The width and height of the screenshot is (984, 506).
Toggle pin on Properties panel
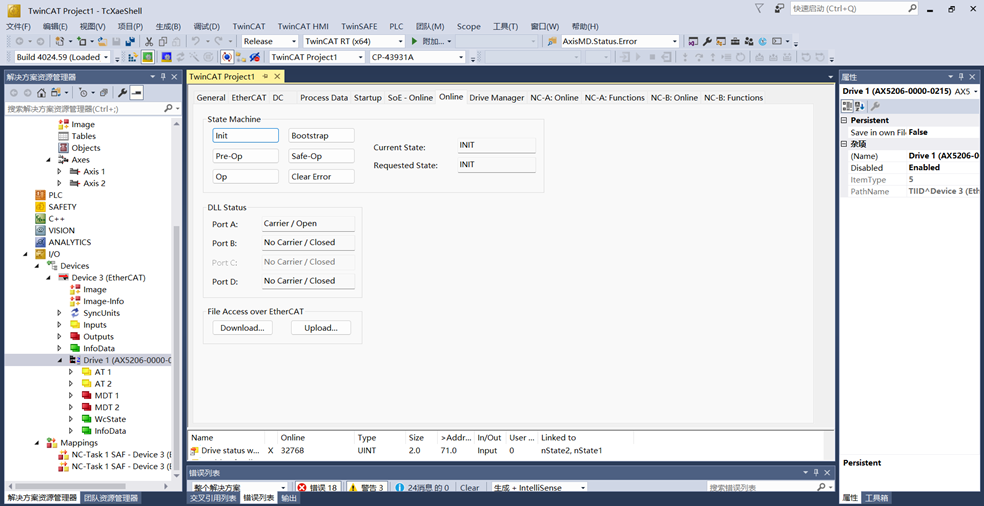[x=960, y=77]
